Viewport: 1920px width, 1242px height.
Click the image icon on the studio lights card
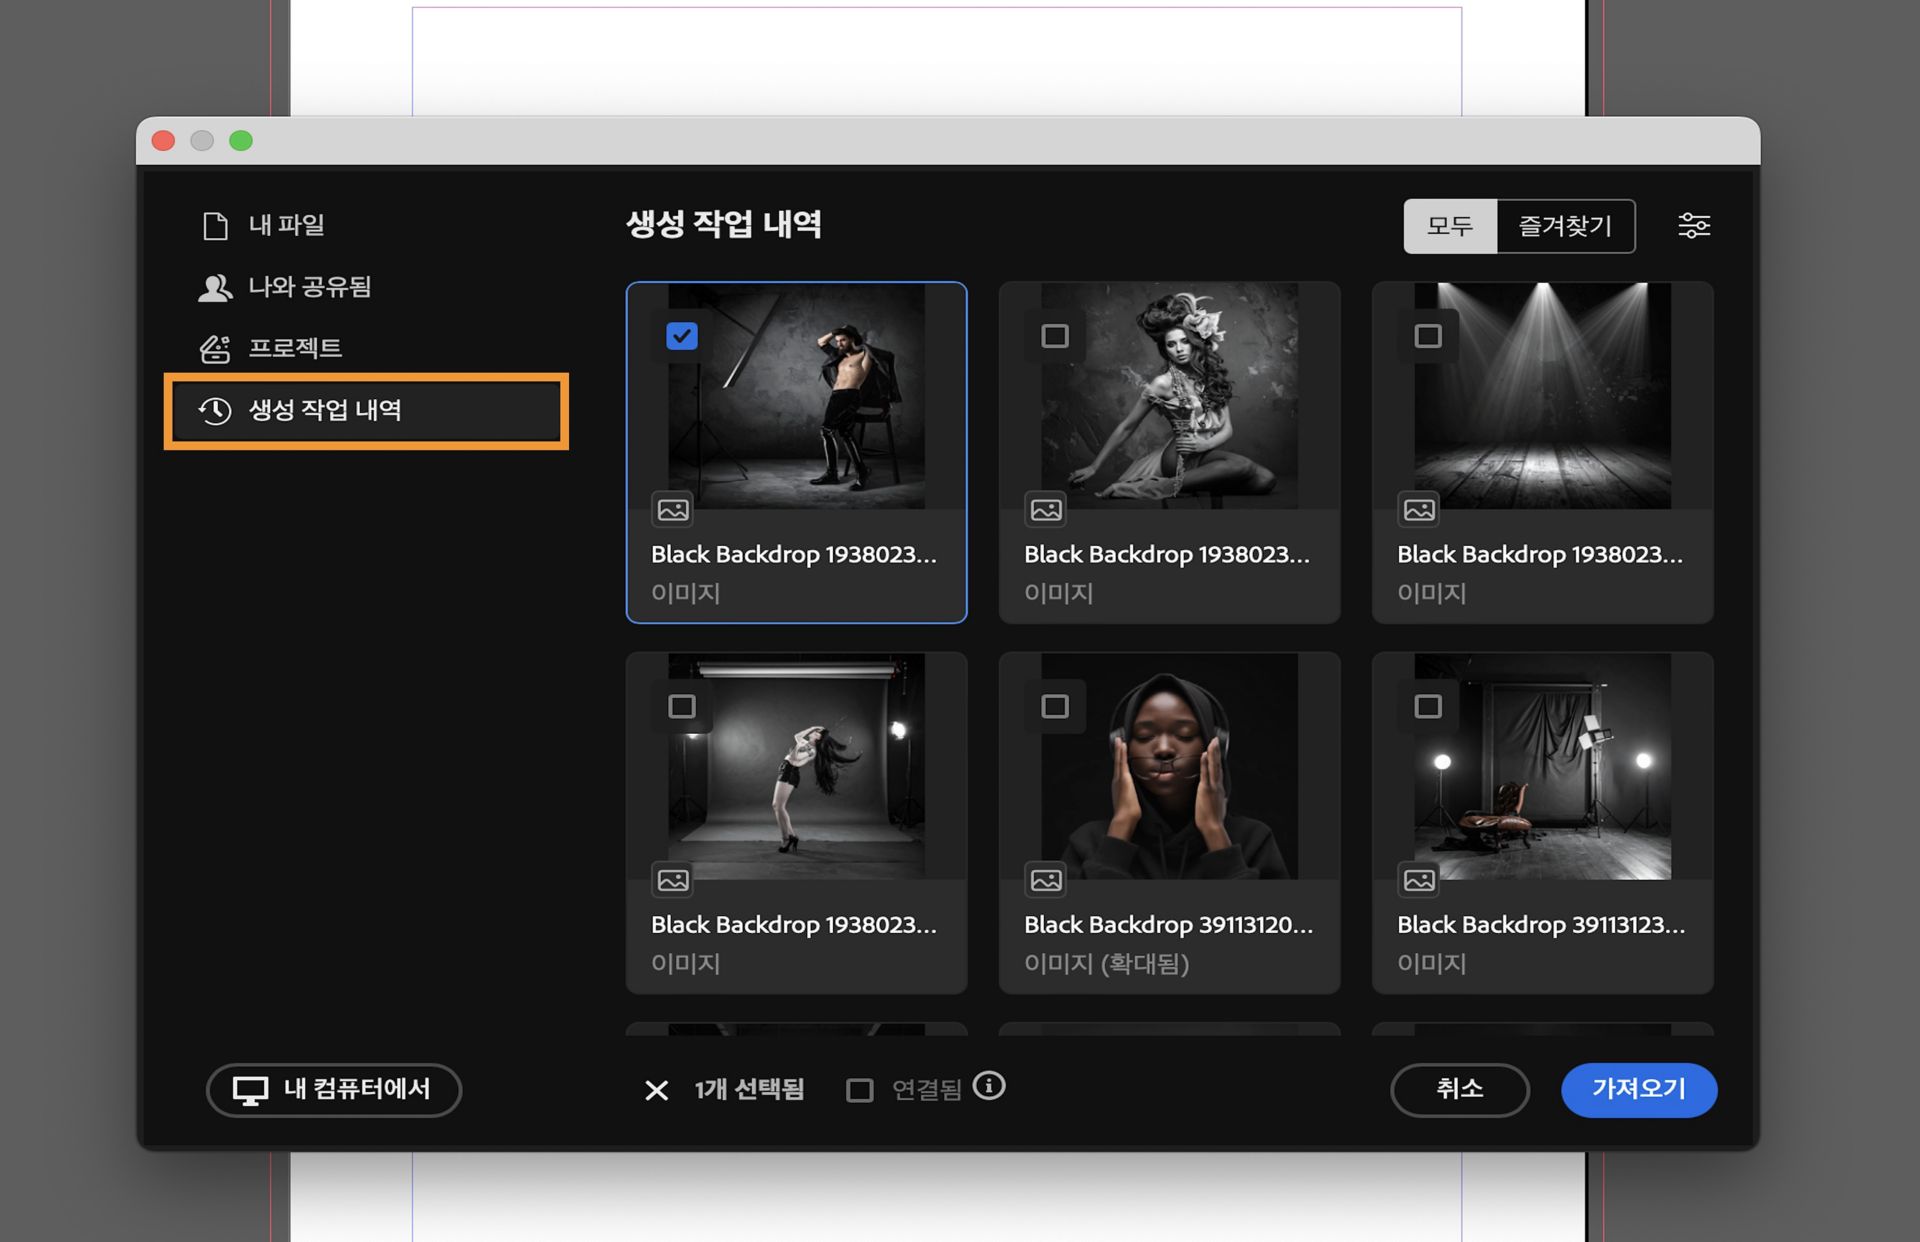(1419, 880)
